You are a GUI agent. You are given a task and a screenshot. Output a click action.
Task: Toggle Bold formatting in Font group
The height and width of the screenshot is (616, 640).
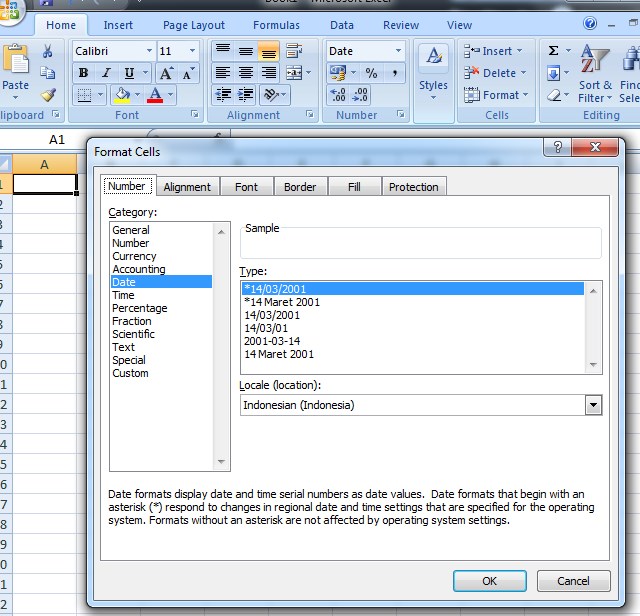point(83,73)
